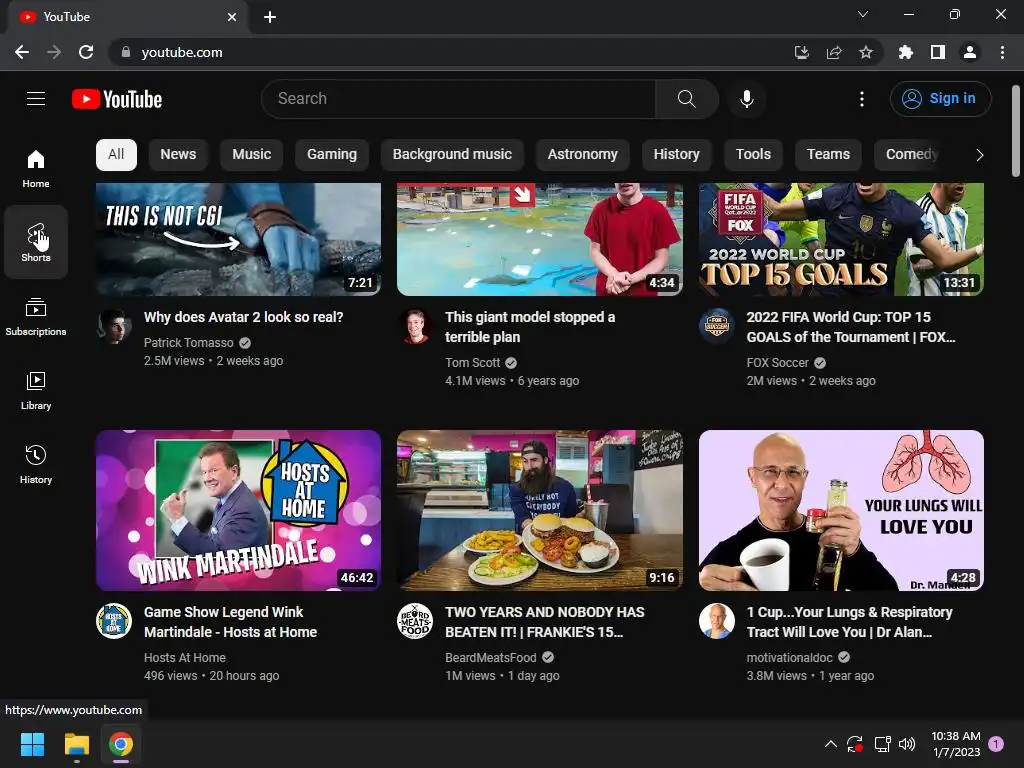The width and height of the screenshot is (1024, 768).
Task: Open the YouTube hamburger guide menu
Action: coord(36,99)
